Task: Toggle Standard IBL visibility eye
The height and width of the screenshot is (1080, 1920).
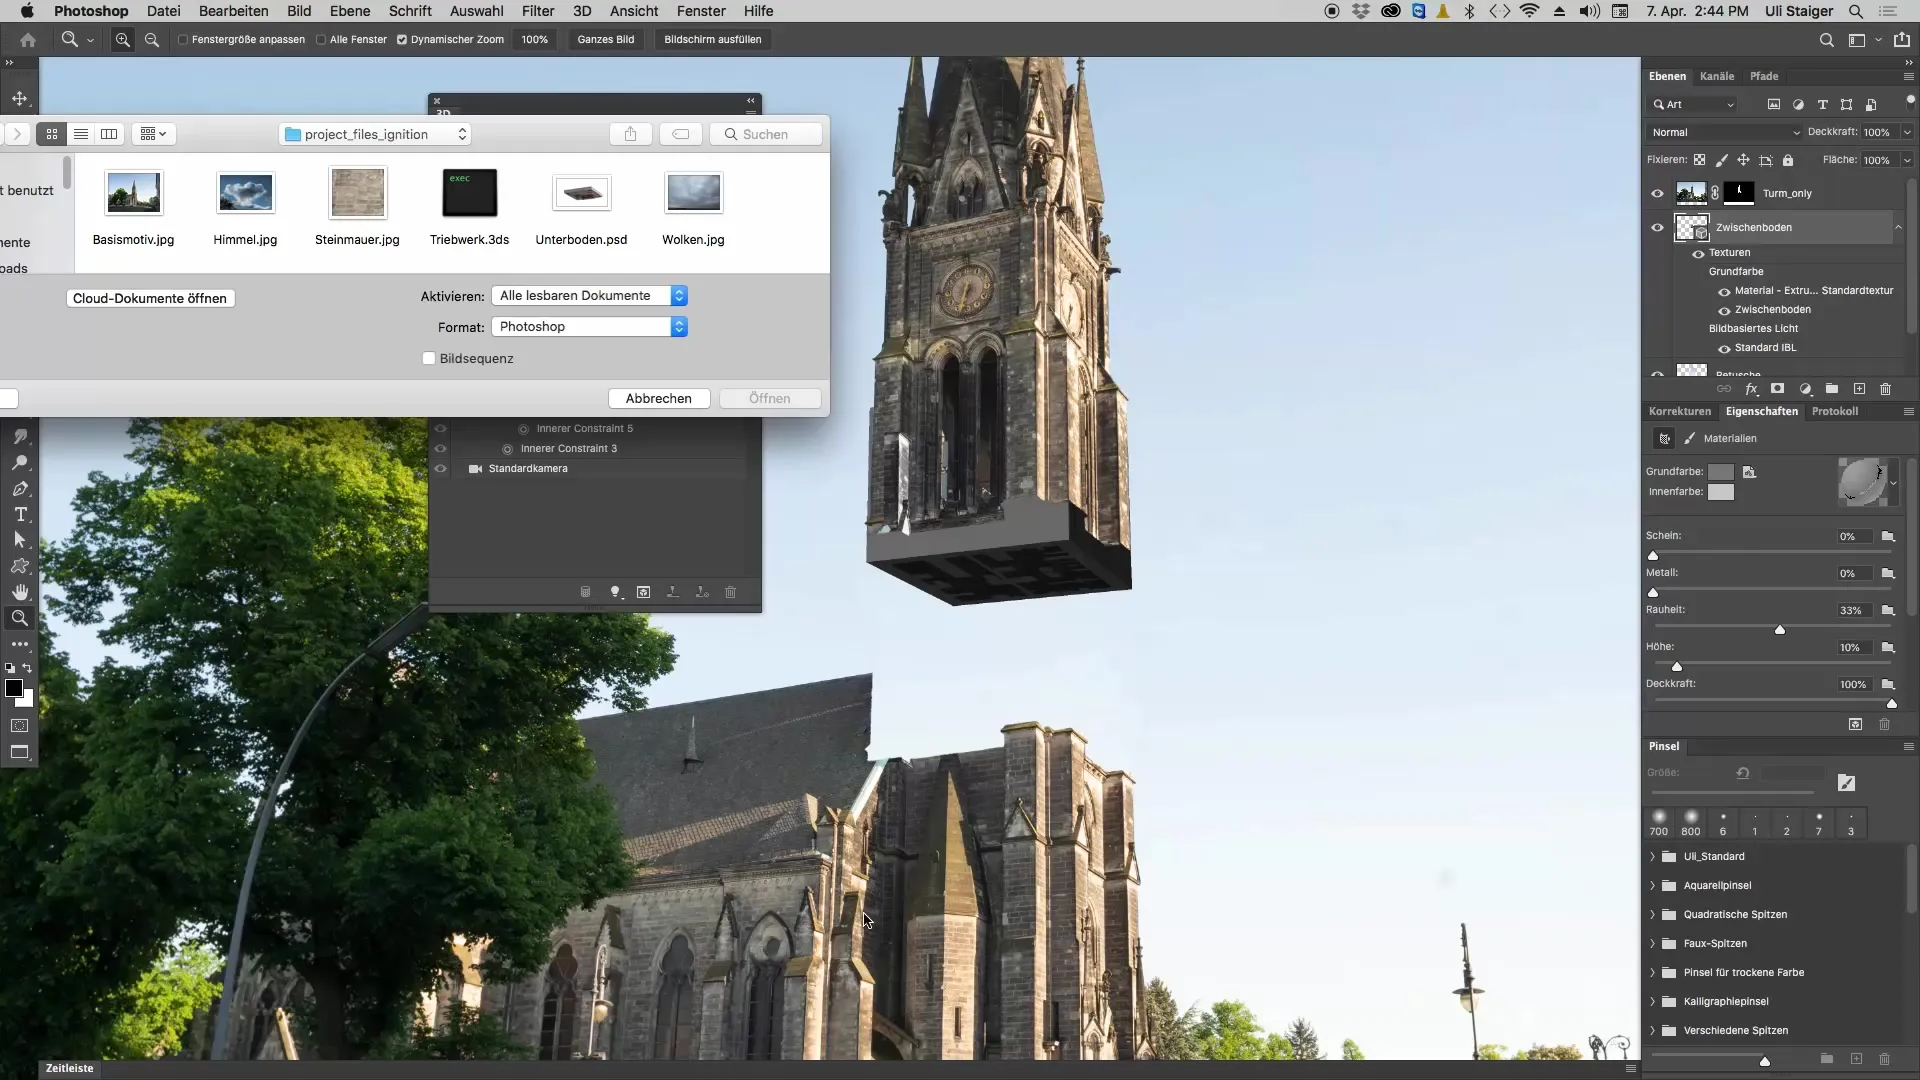Action: click(x=1724, y=349)
